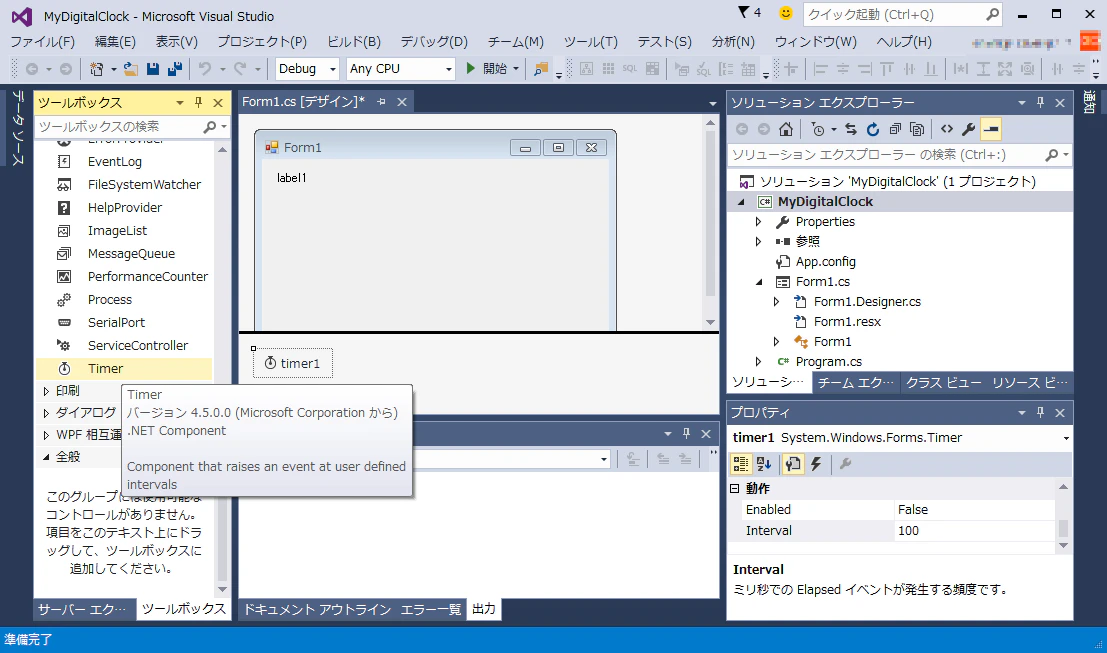1107x653 pixels.
Task: Click the Save All toolbar icon
Action: click(x=175, y=68)
